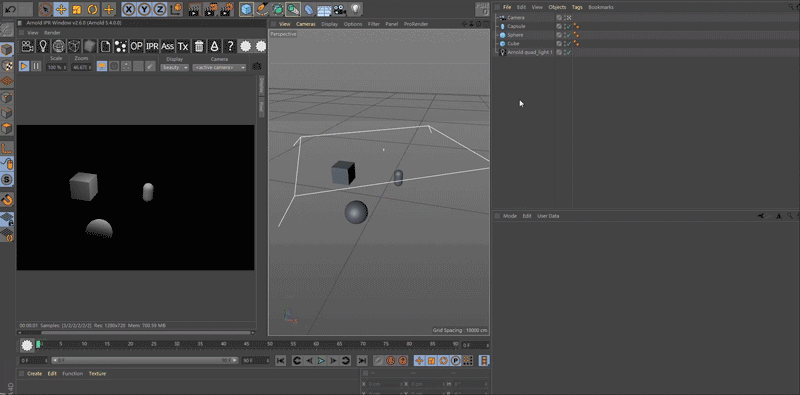Click the Undo arrow icon

(x=10, y=9)
